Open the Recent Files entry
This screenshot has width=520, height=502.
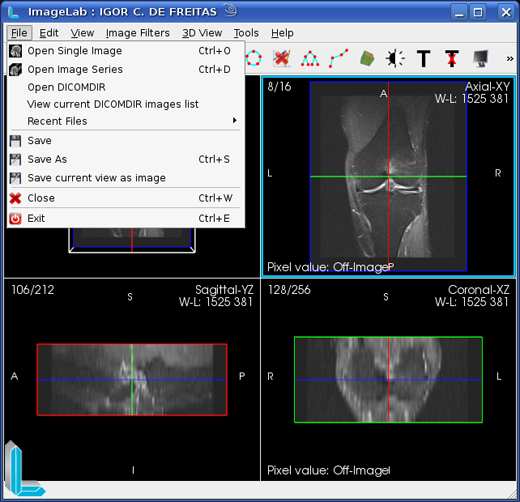coord(126,121)
